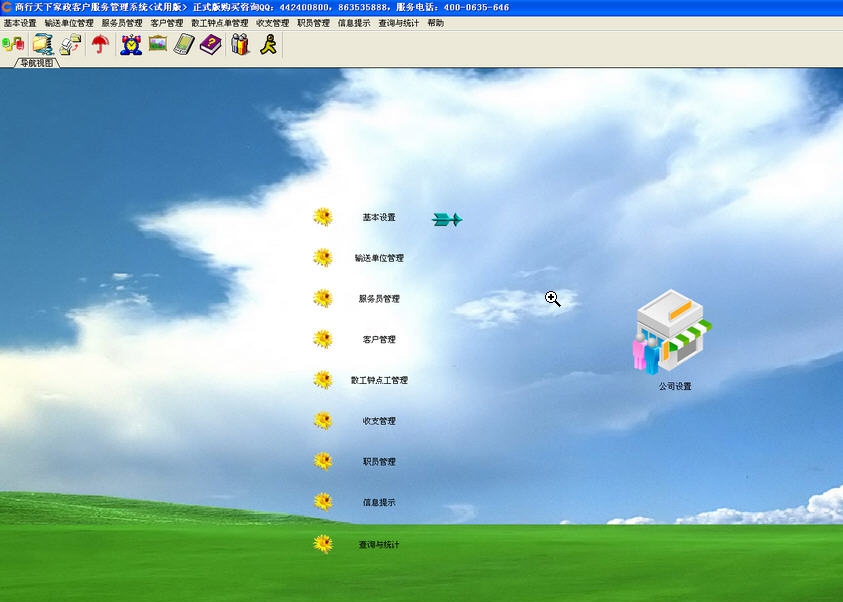Click the two people figures toolbar icon
The image size is (843, 602).
(x=240, y=44)
